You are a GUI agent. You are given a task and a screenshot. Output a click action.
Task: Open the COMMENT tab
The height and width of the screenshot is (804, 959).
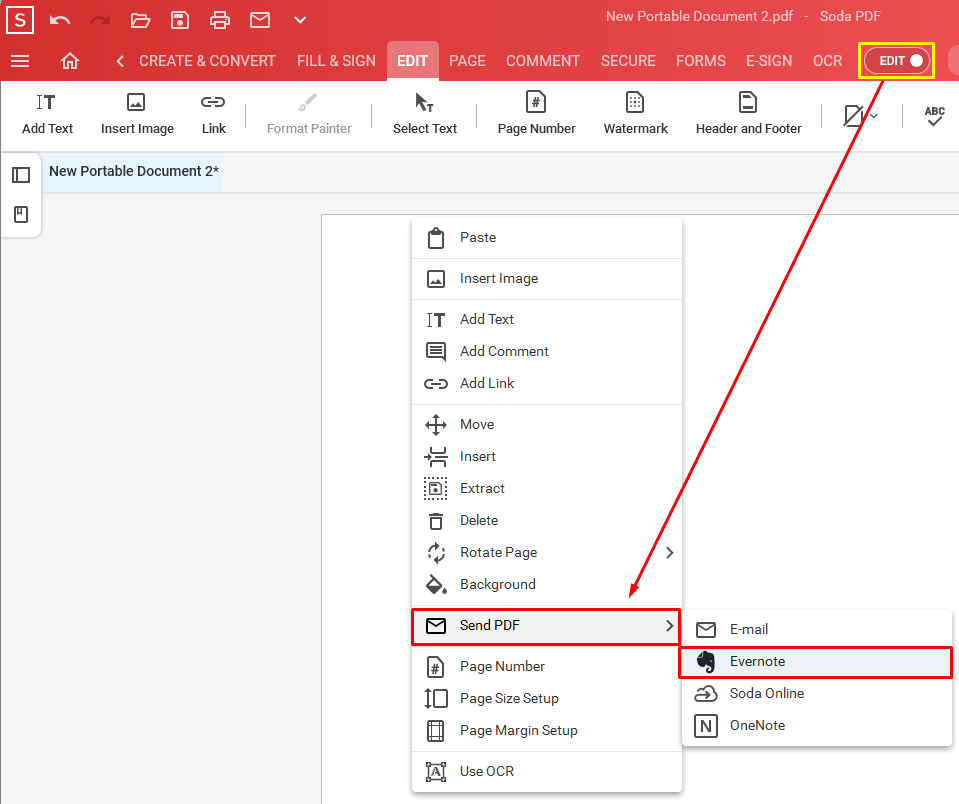point(542,61)
